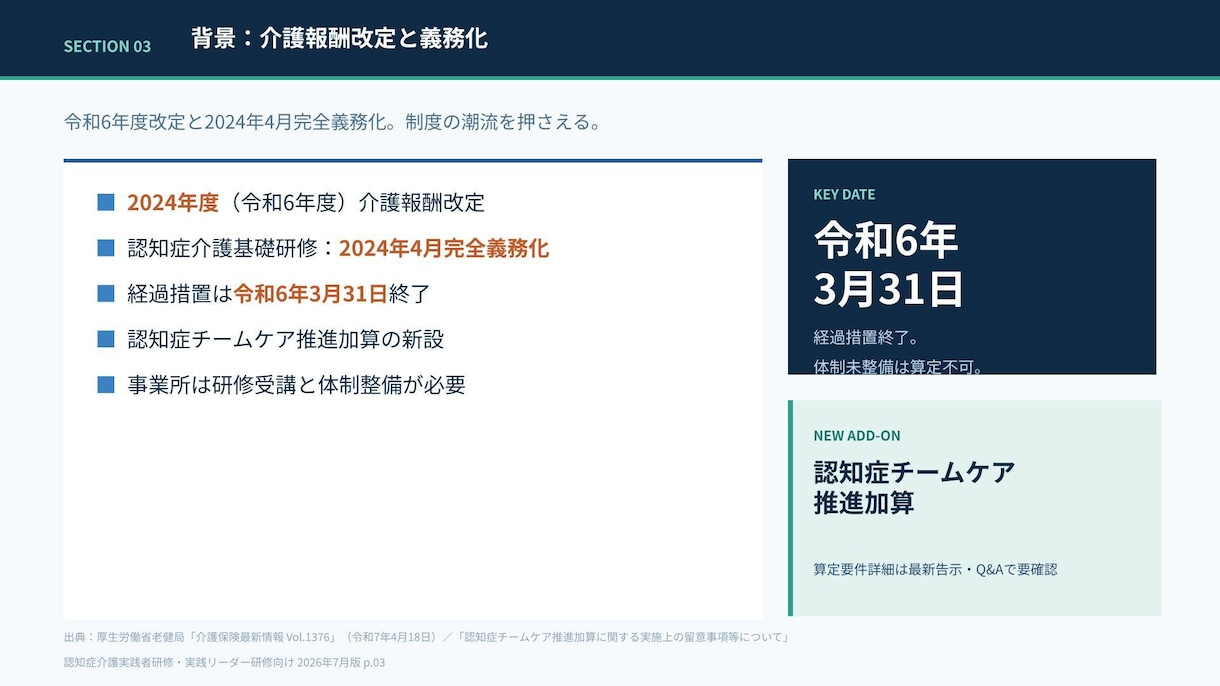
Task: Click text 認知症介護基礎研修： in second bullet
Action: tap(233, 248)
